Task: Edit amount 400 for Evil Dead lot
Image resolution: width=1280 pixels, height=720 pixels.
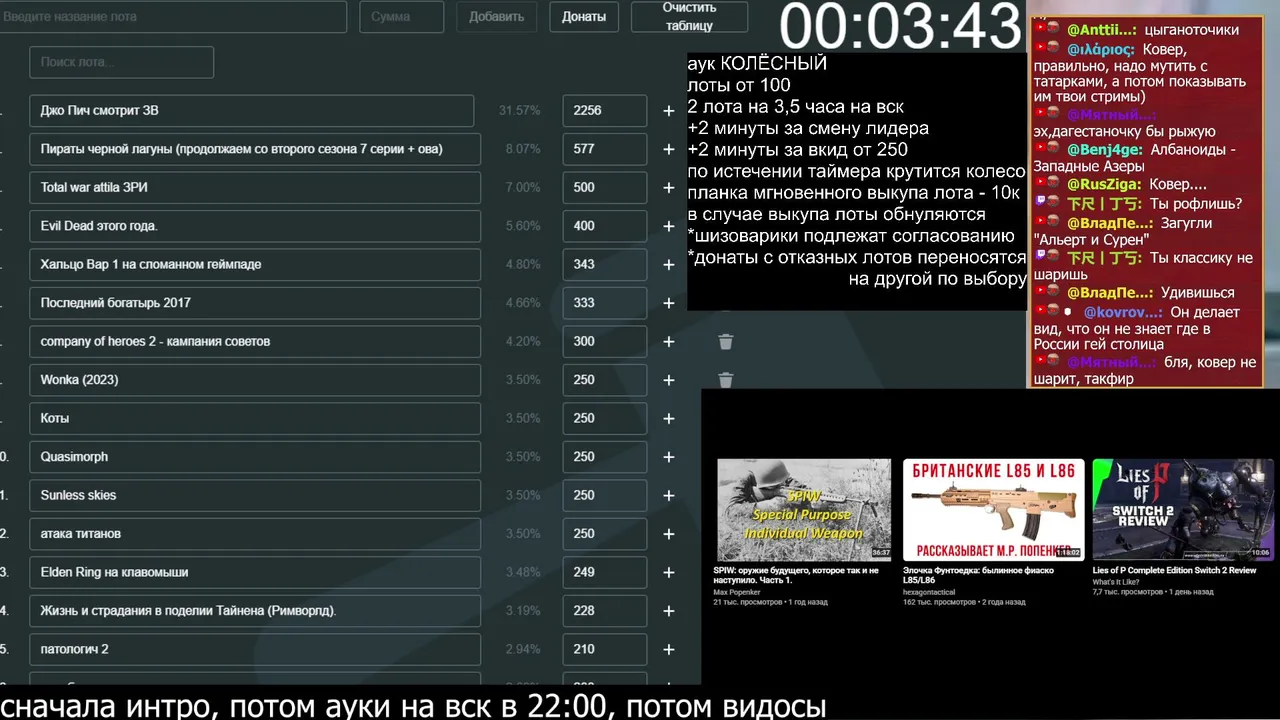Action: tap(604, 226)
